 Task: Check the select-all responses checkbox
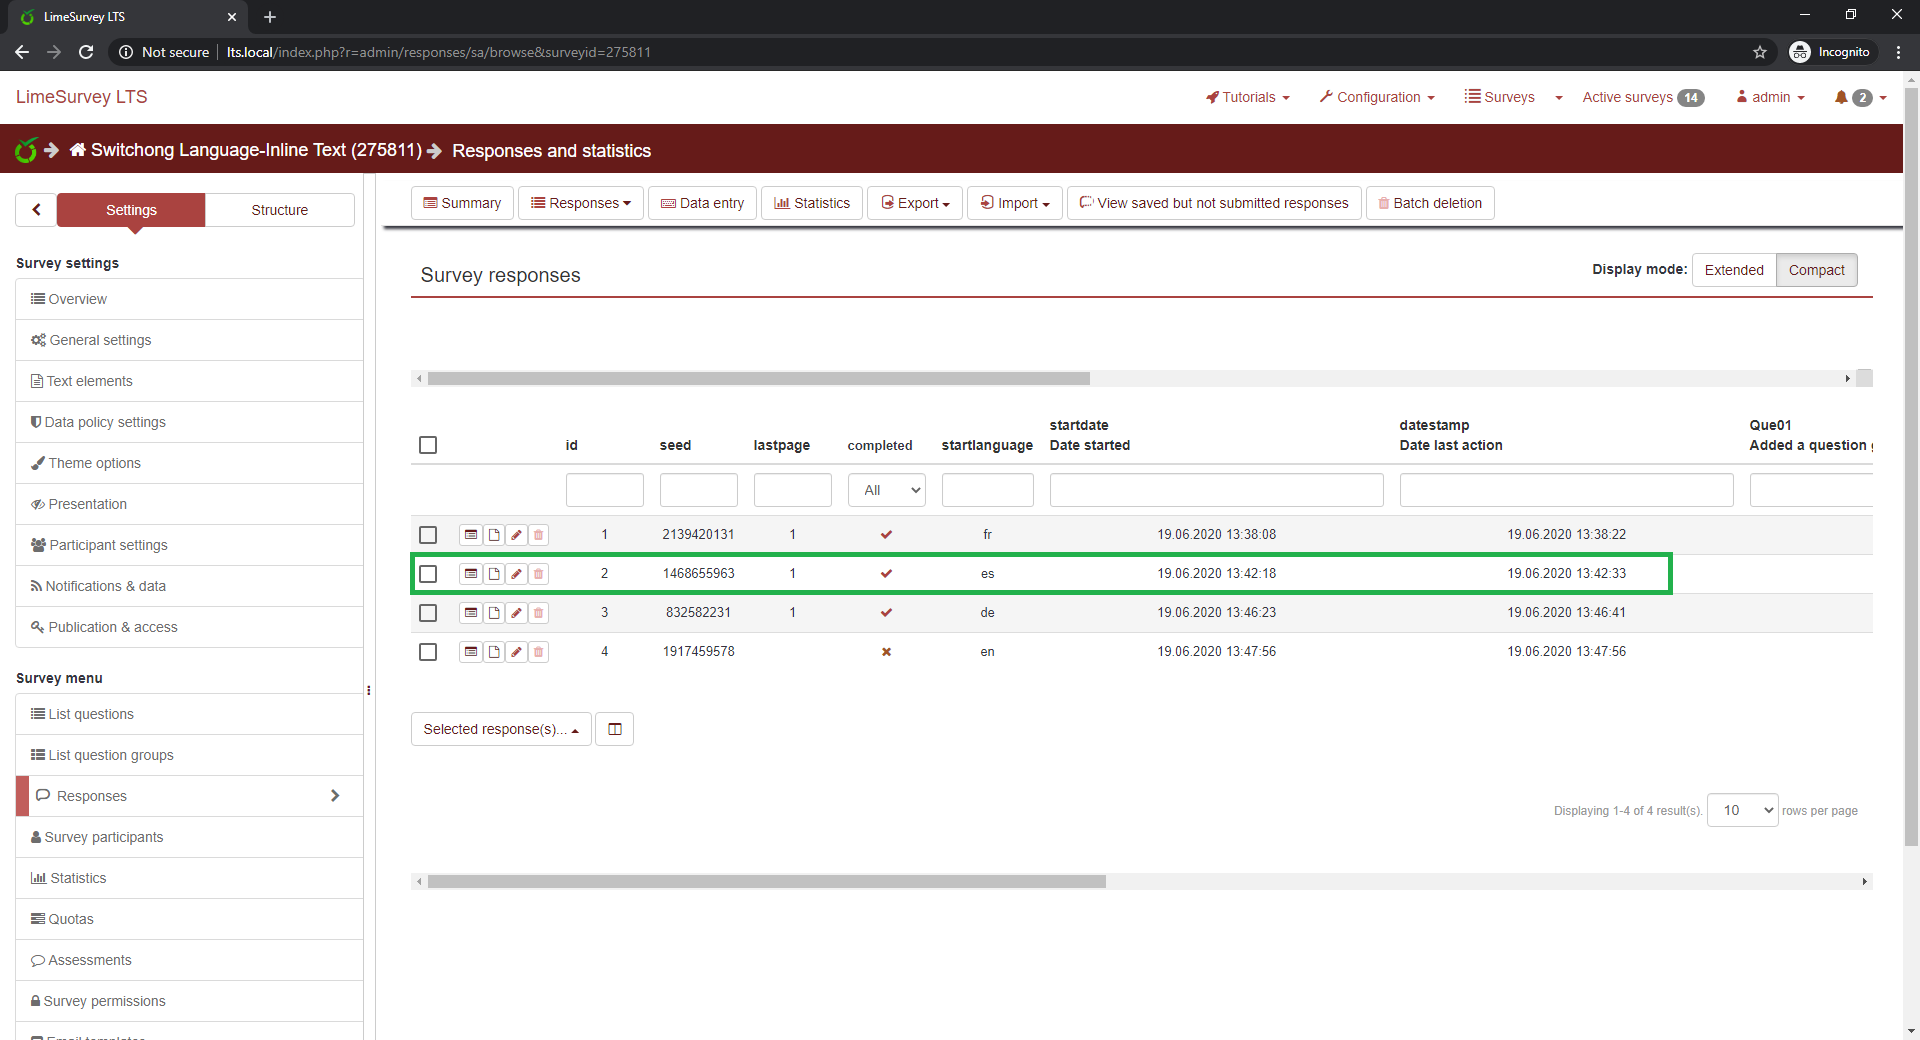[428, 445]
